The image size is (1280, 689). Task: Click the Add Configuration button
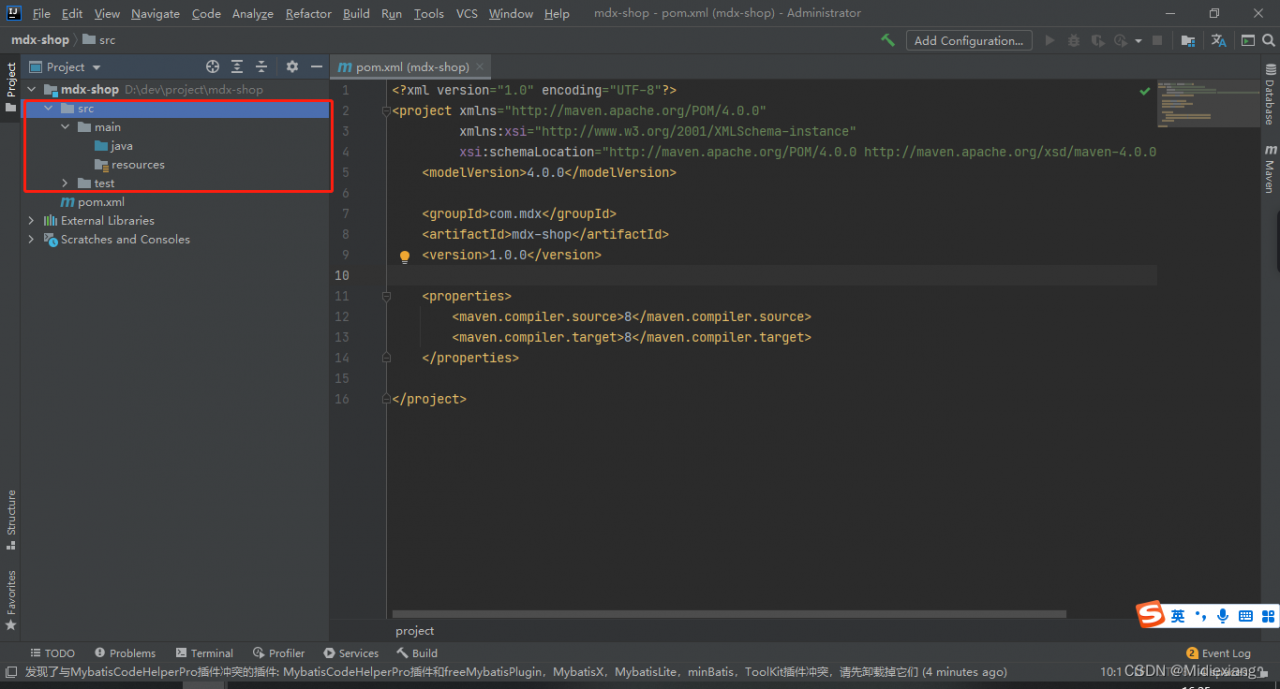click(x=968, y=41)
